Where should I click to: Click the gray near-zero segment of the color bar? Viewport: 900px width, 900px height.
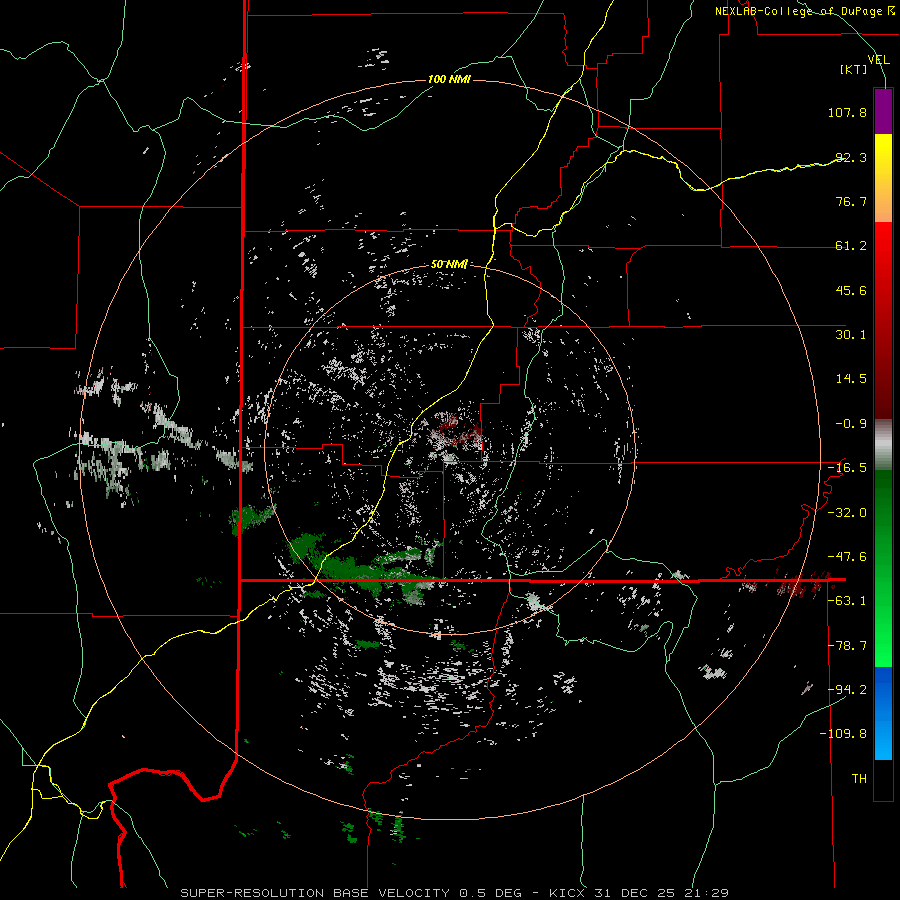click(883, 445)
